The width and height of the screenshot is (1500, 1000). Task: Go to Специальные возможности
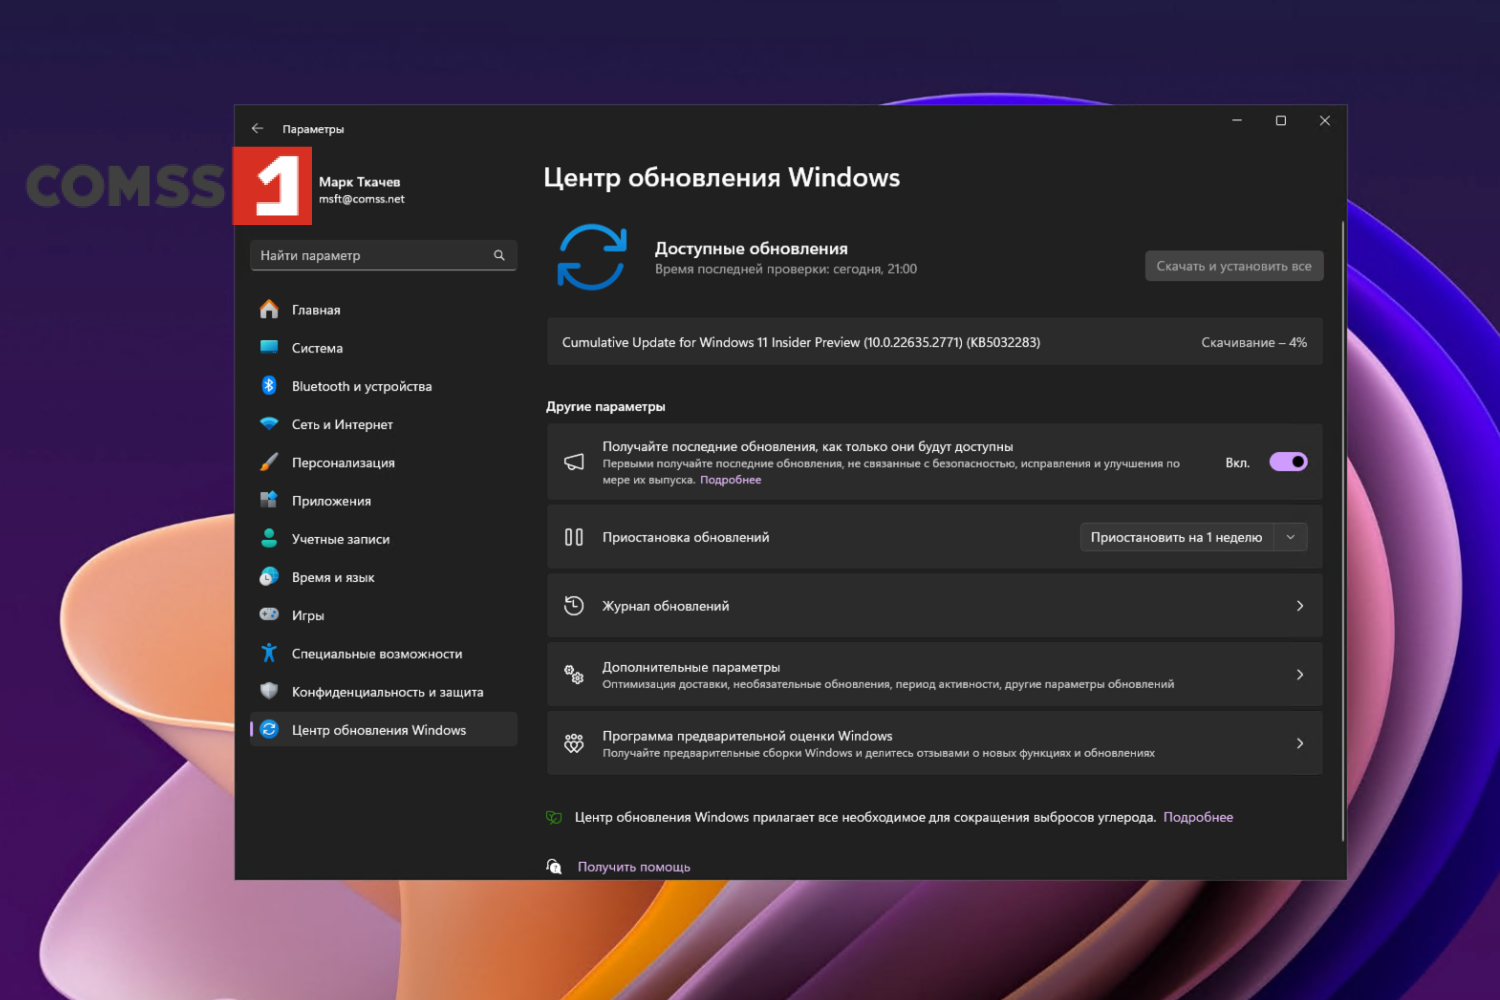tap(384, 653)
